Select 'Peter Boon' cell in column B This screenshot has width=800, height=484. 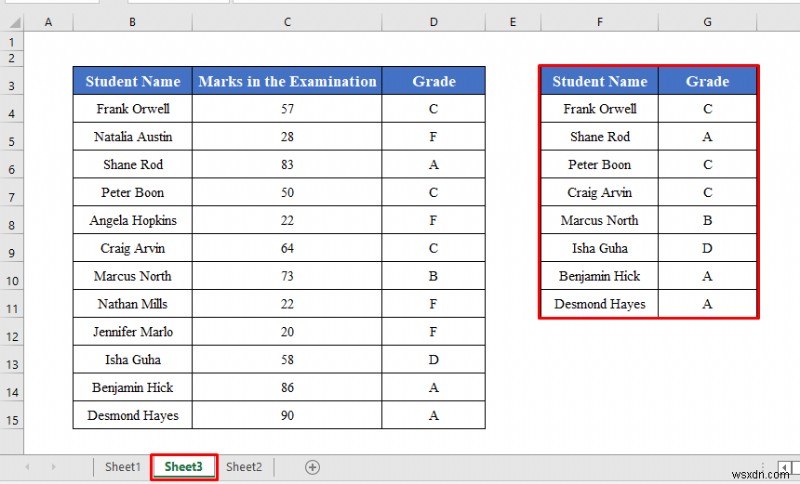click(133, 192)
